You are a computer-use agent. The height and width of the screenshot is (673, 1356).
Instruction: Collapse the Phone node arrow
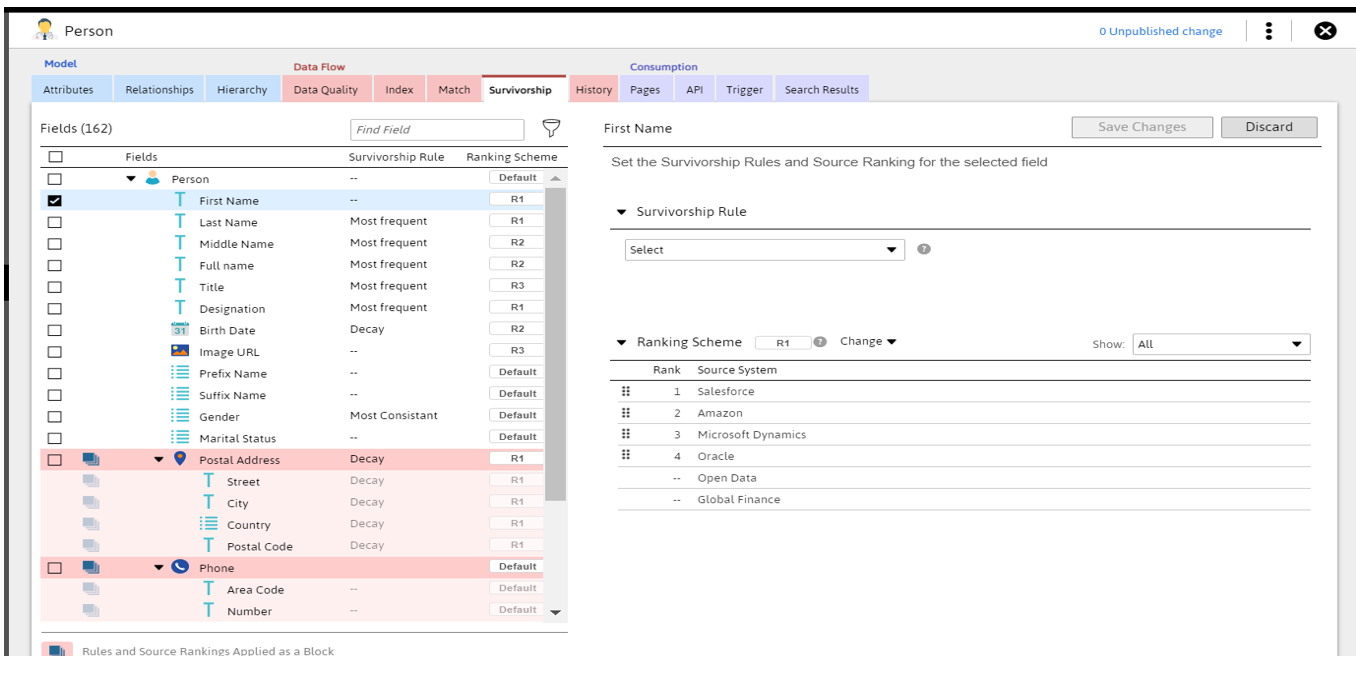pyautogui.click(x=159, y=568)
